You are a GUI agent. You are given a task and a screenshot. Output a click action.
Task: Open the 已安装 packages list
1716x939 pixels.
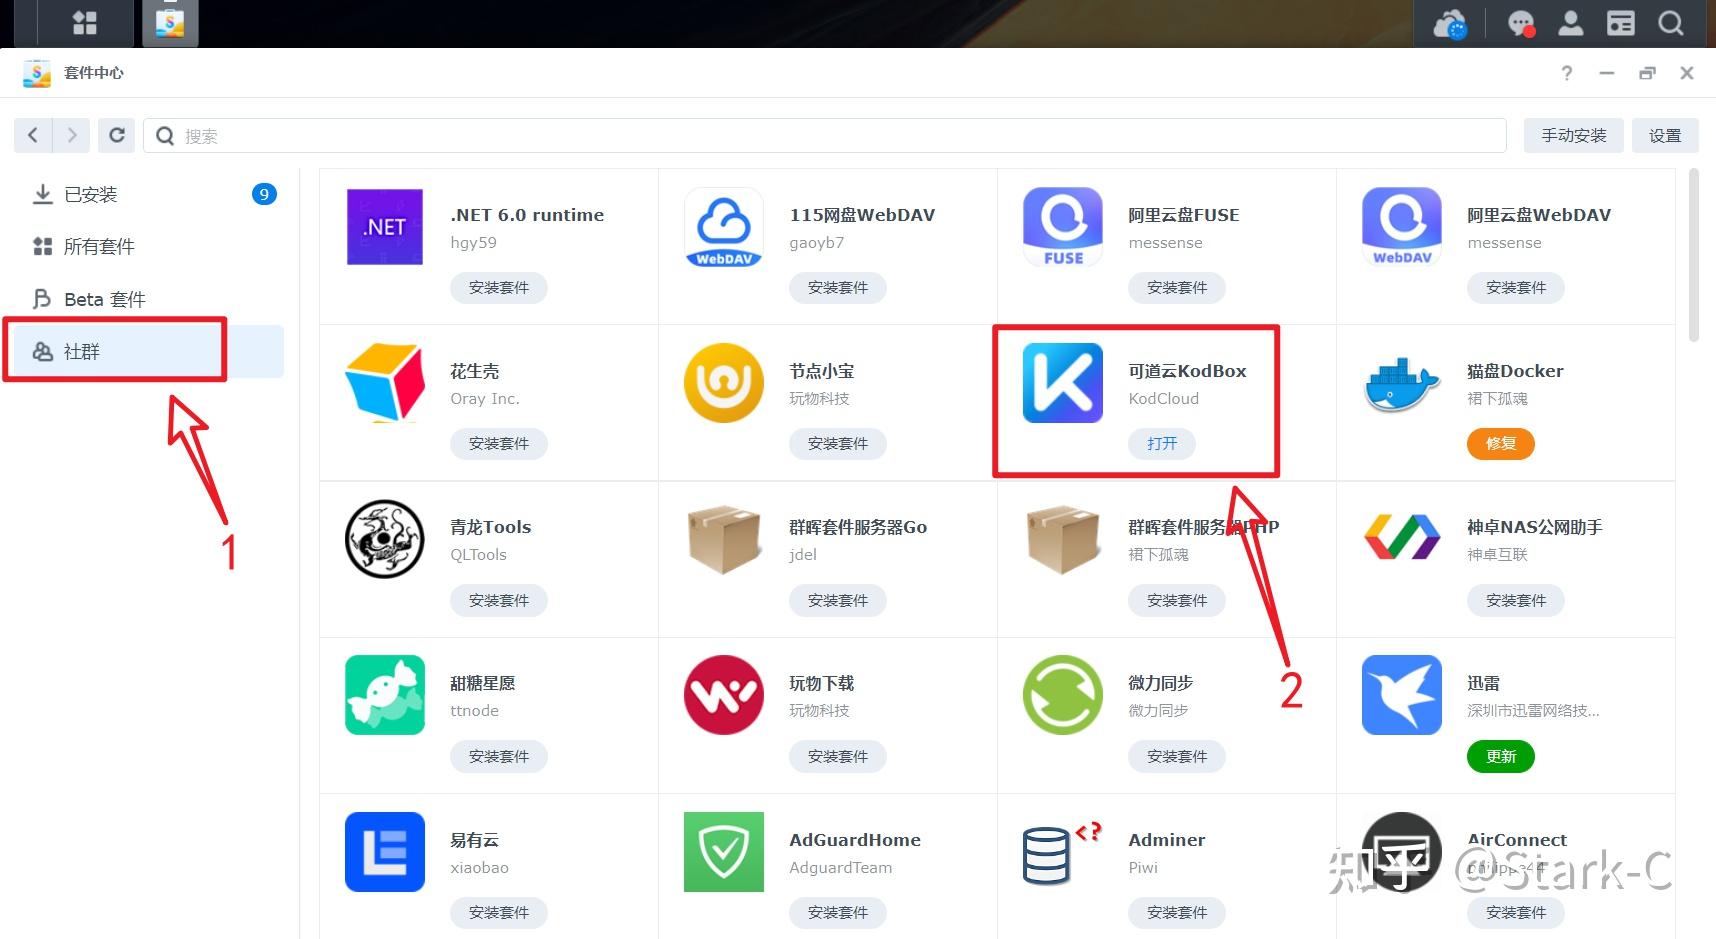pos(90,194)
